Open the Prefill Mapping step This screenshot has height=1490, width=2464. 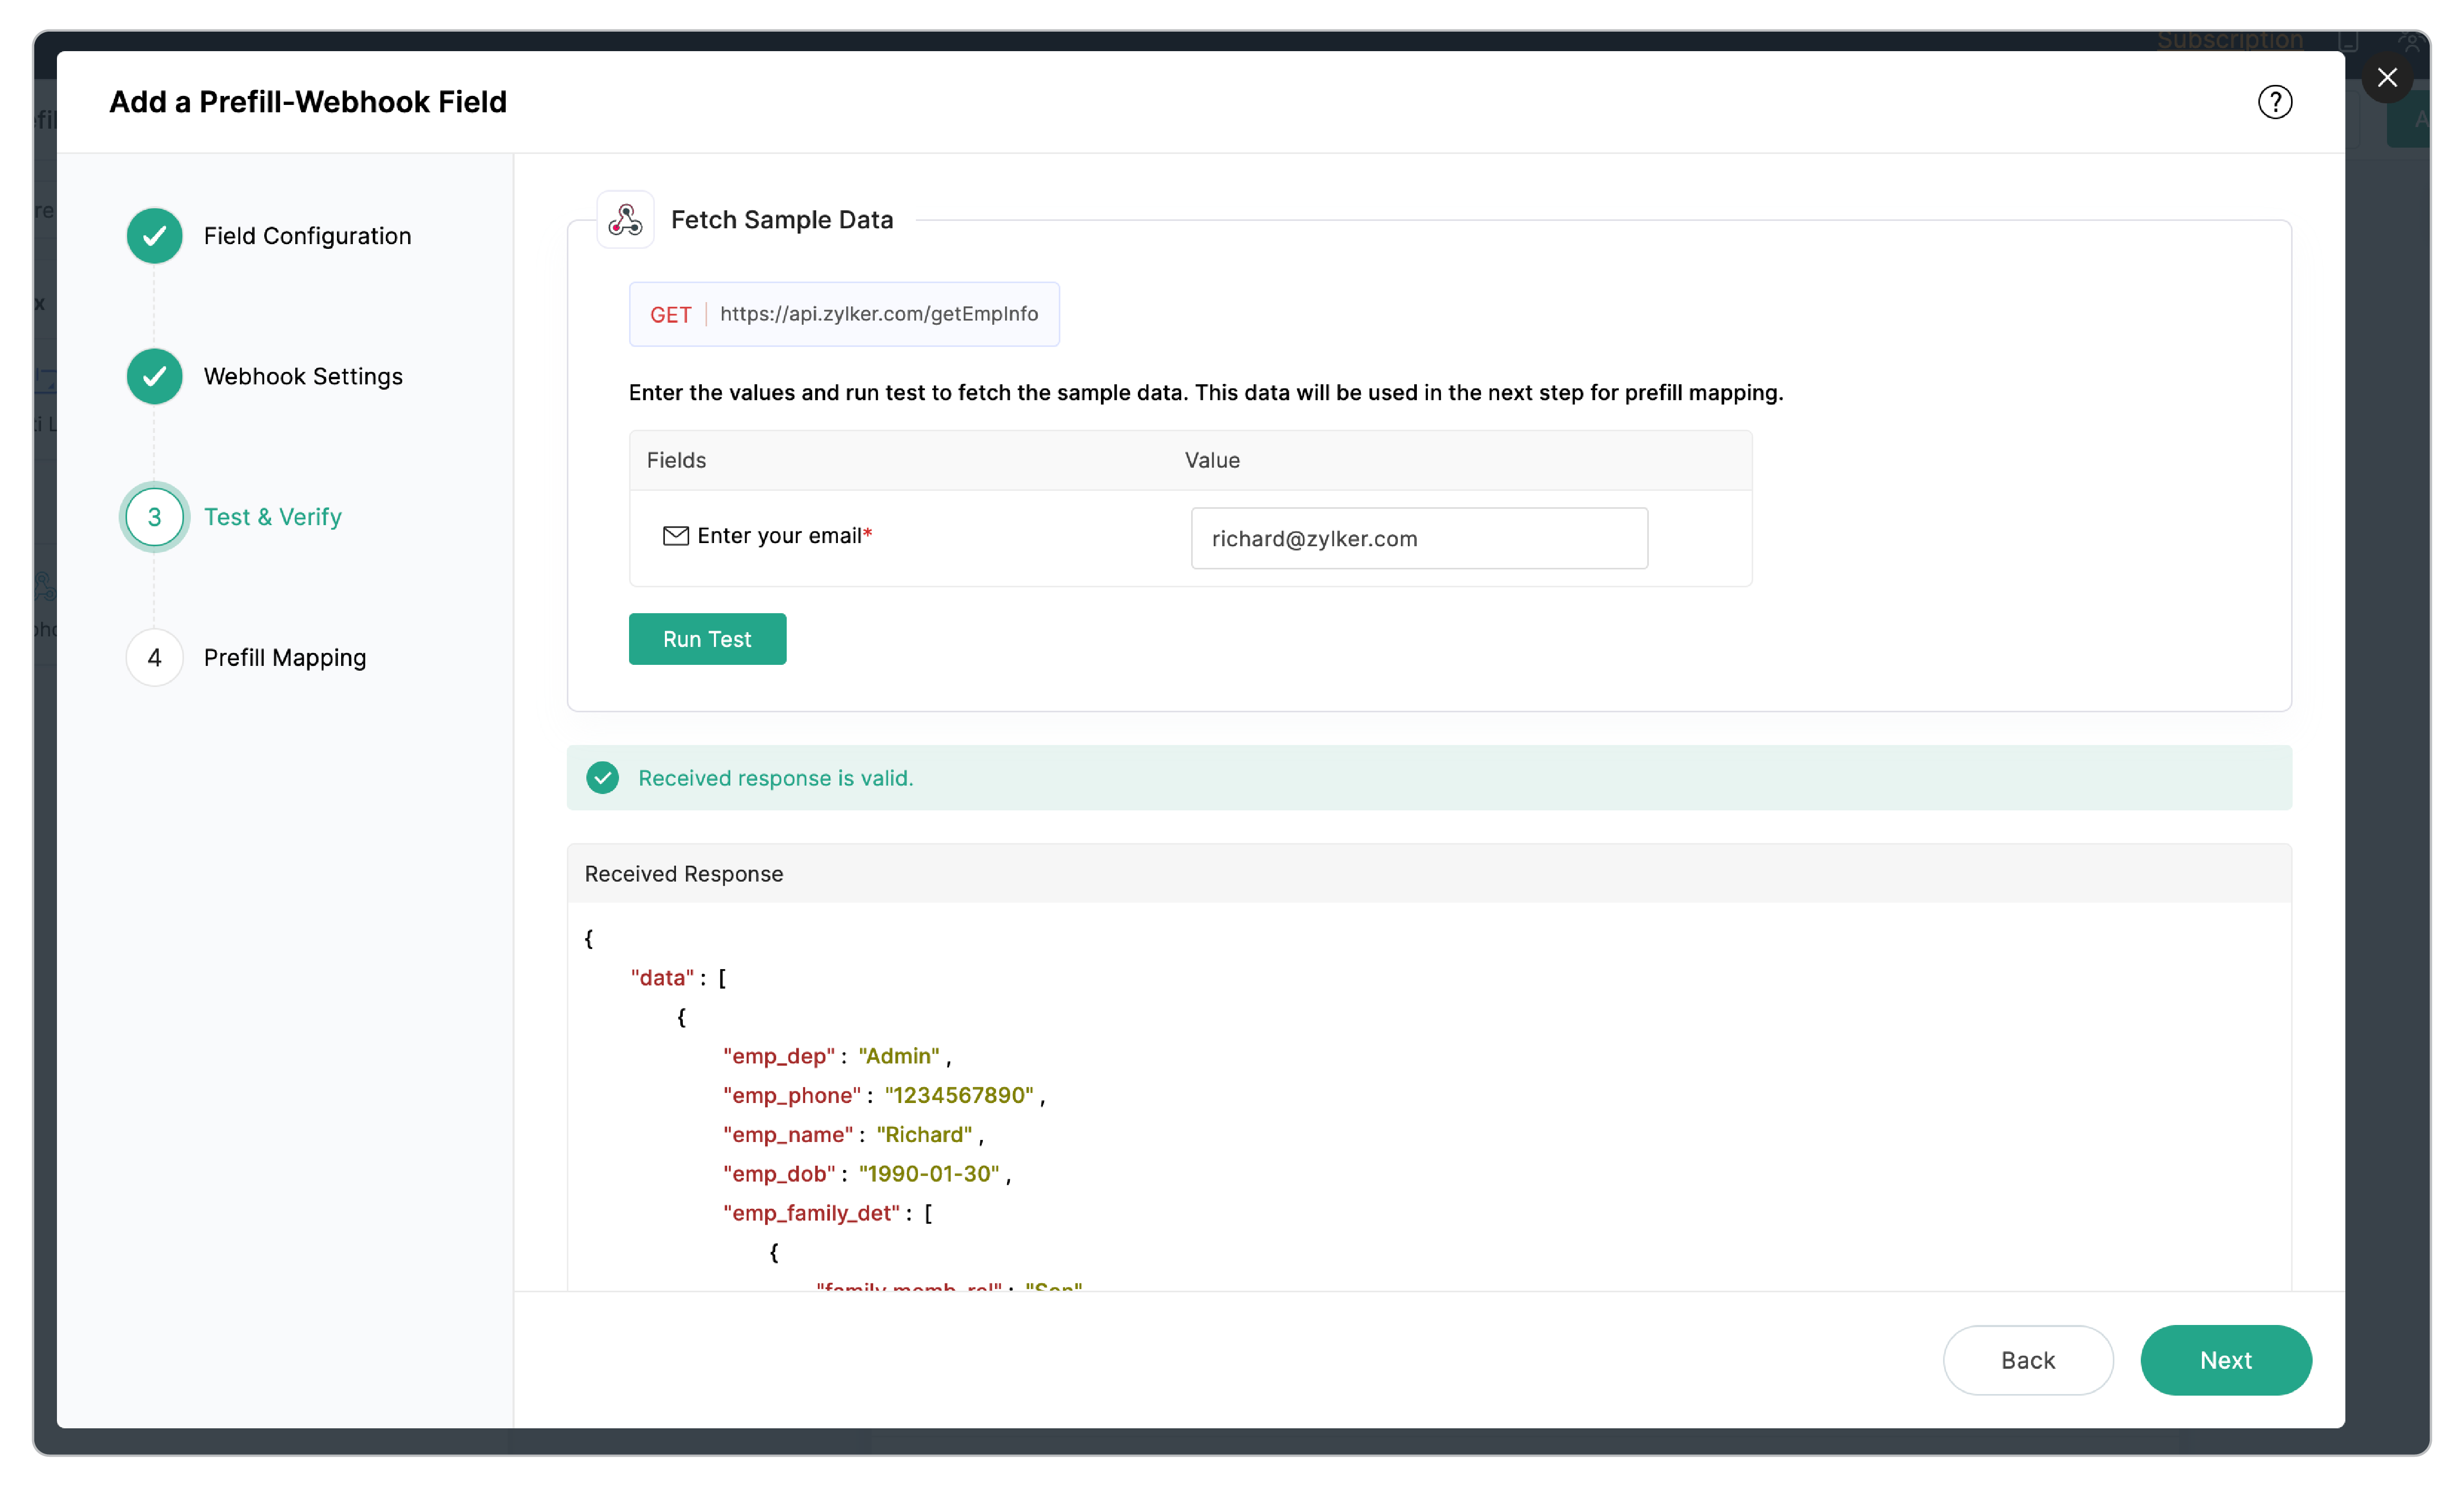click(285, 657)
